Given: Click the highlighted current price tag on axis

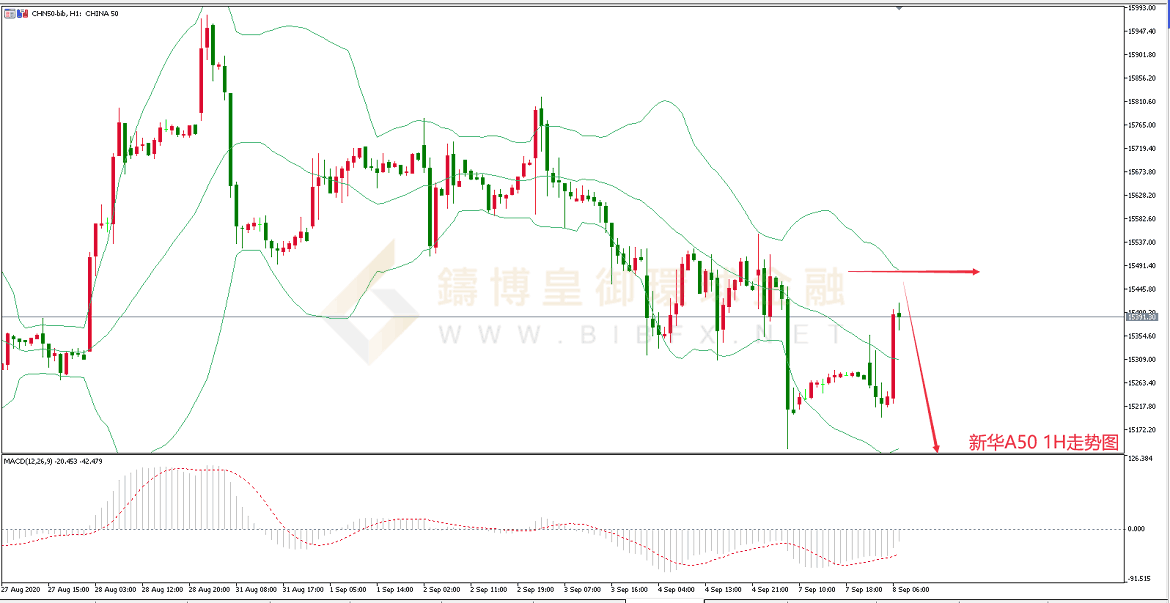Looking at the screenshot, I should point(1142,315).
